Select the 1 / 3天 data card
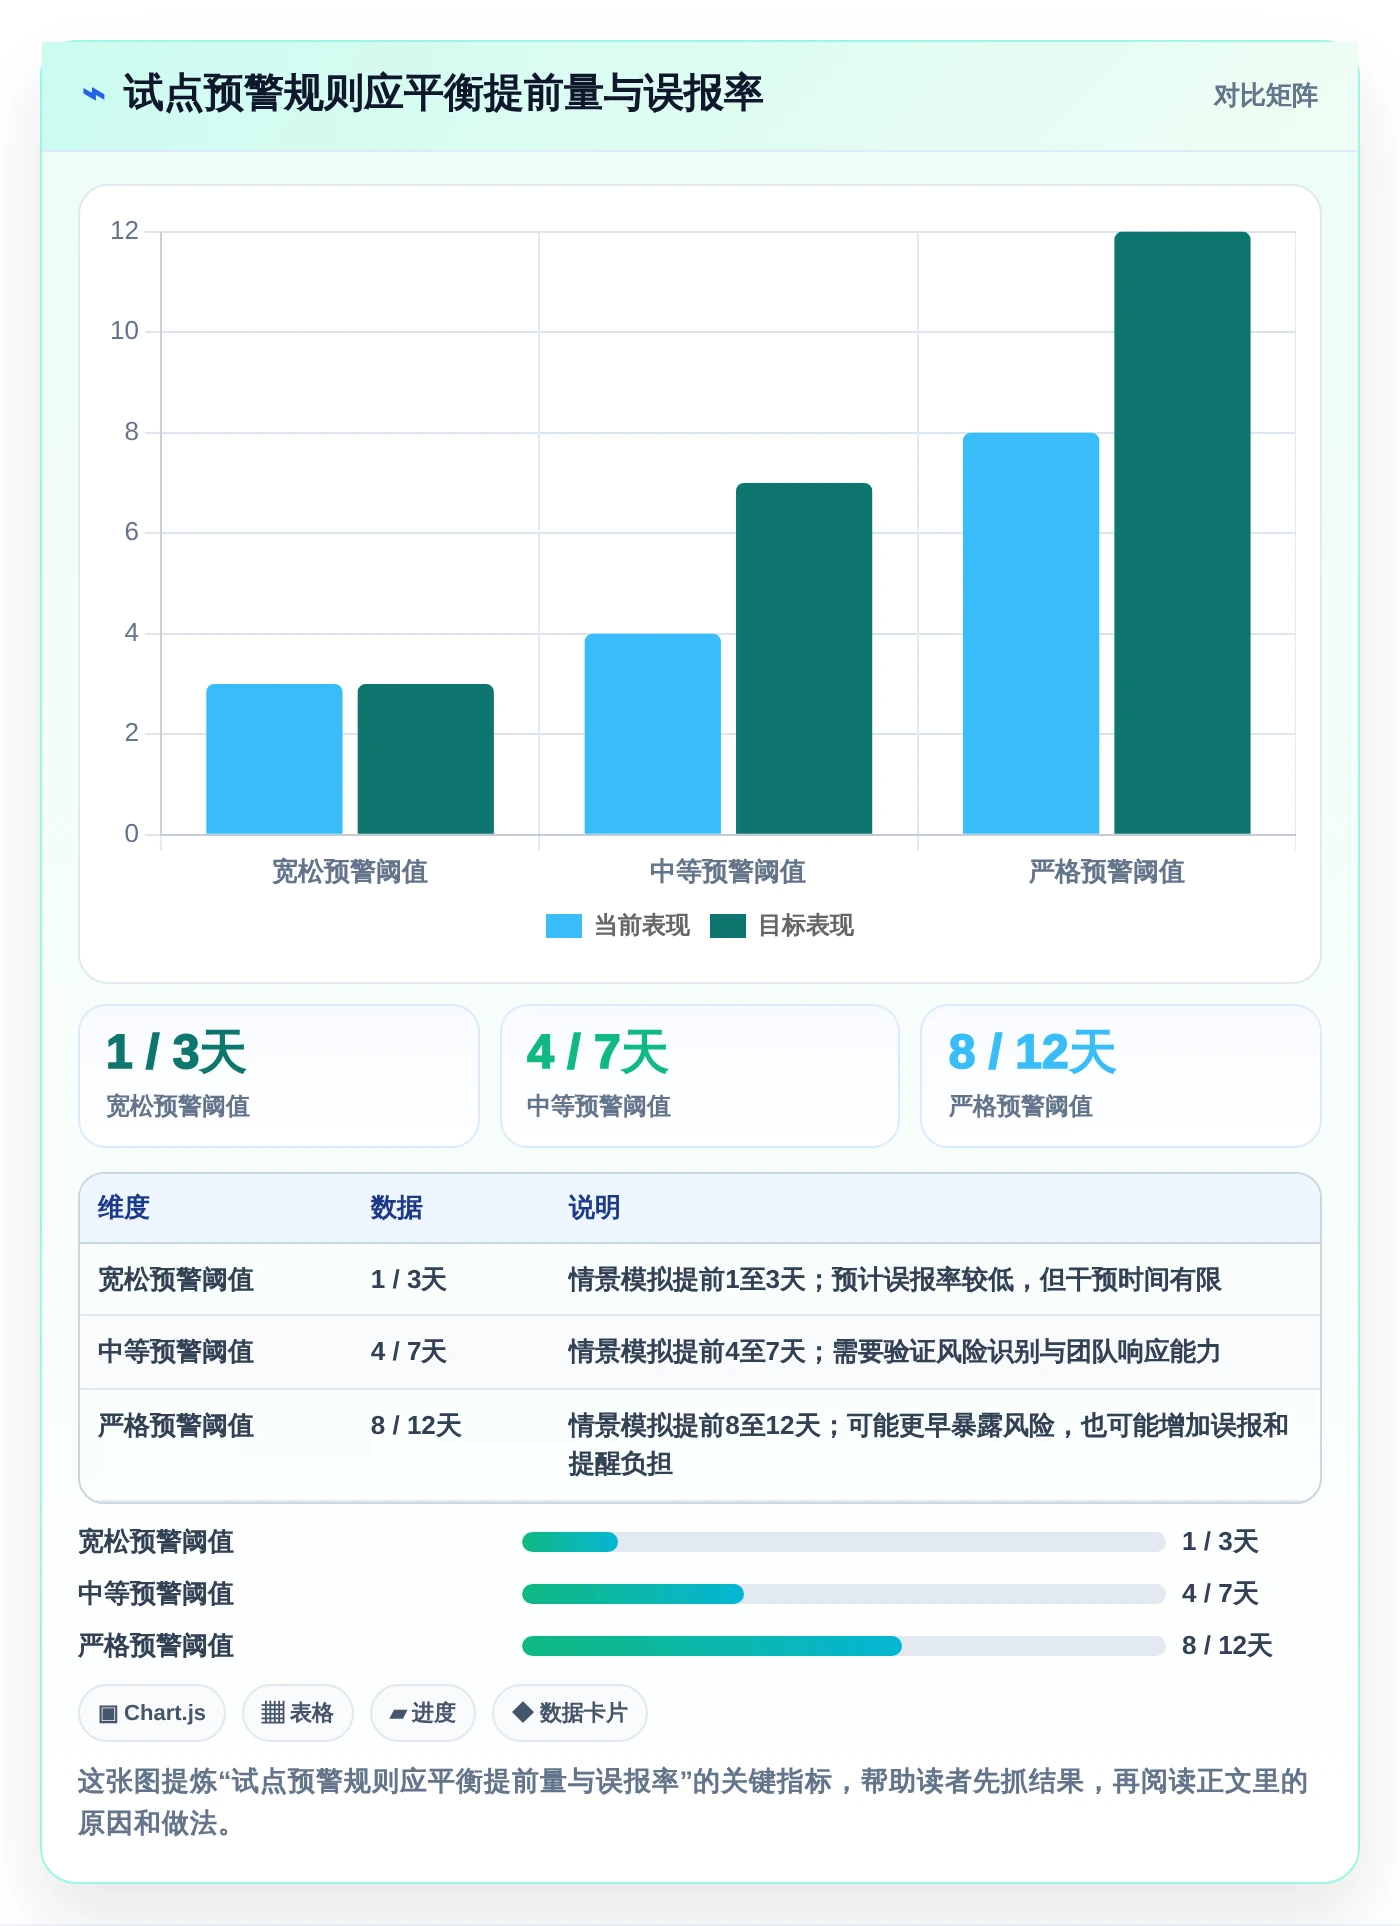Screen dimensions: 1400x1926 (x=279, y=1076)
